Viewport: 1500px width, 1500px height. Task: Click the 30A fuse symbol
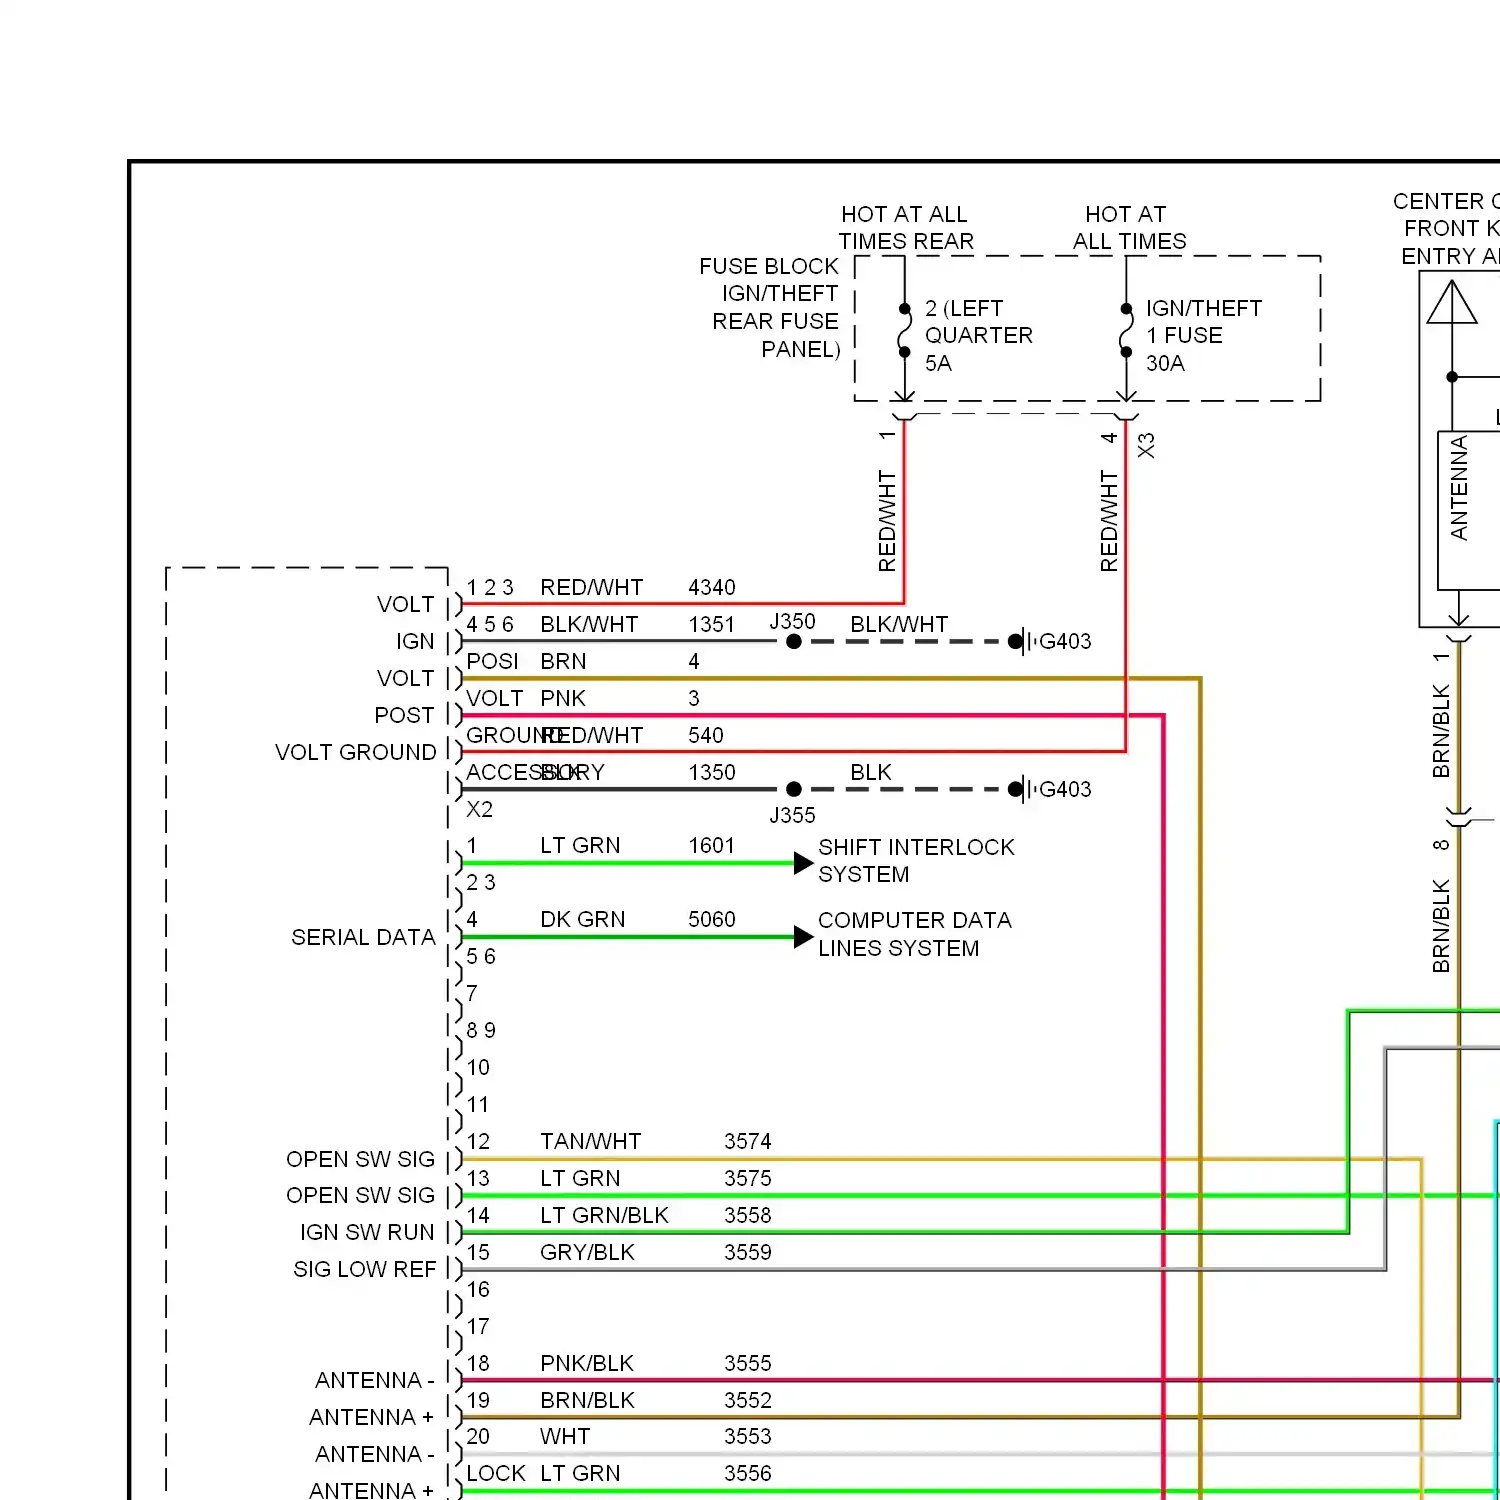[x=1126, y=330]
